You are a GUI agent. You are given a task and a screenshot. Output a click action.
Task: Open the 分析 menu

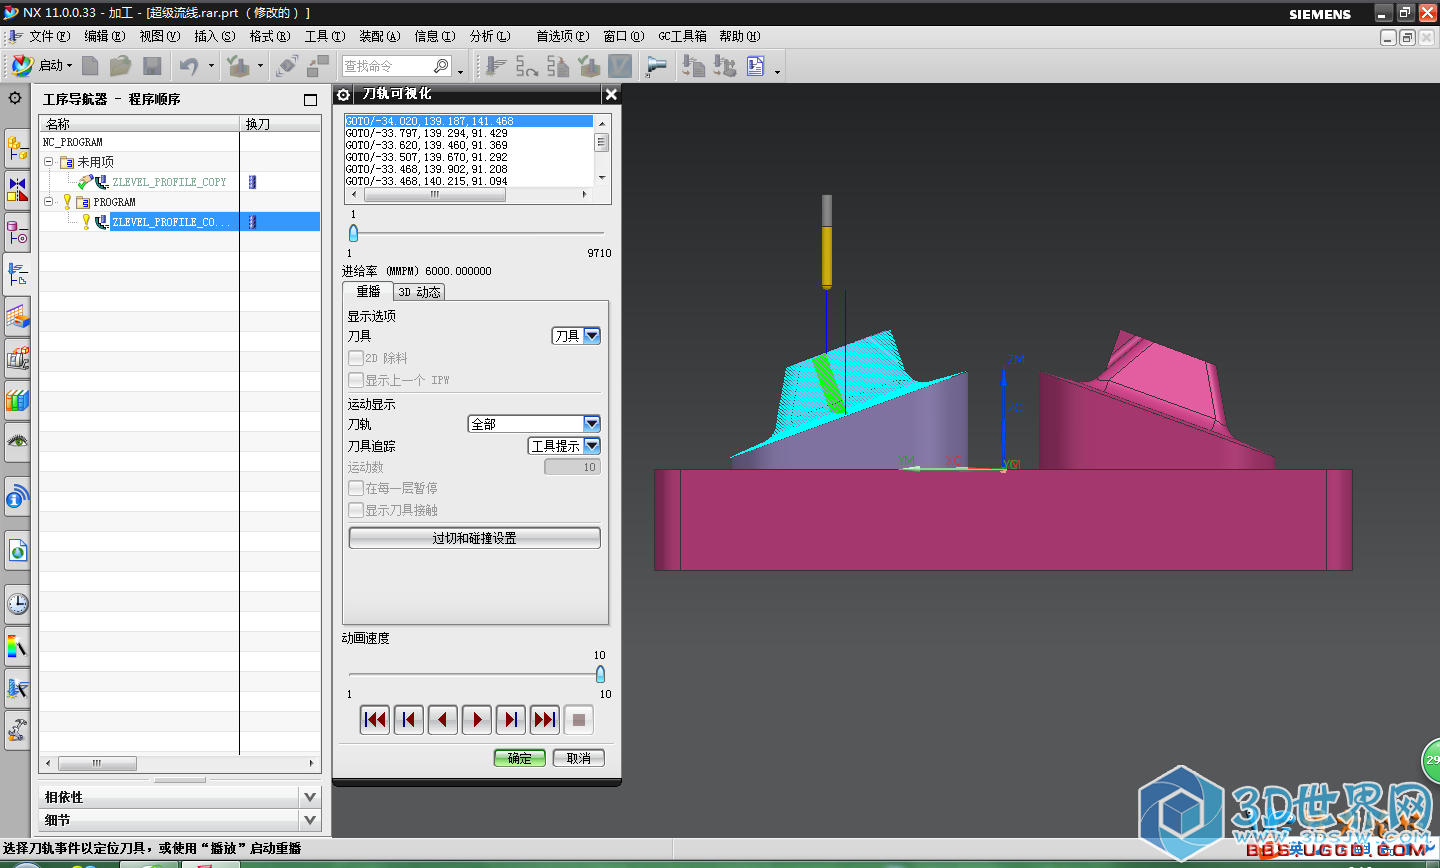coord(489,36)
